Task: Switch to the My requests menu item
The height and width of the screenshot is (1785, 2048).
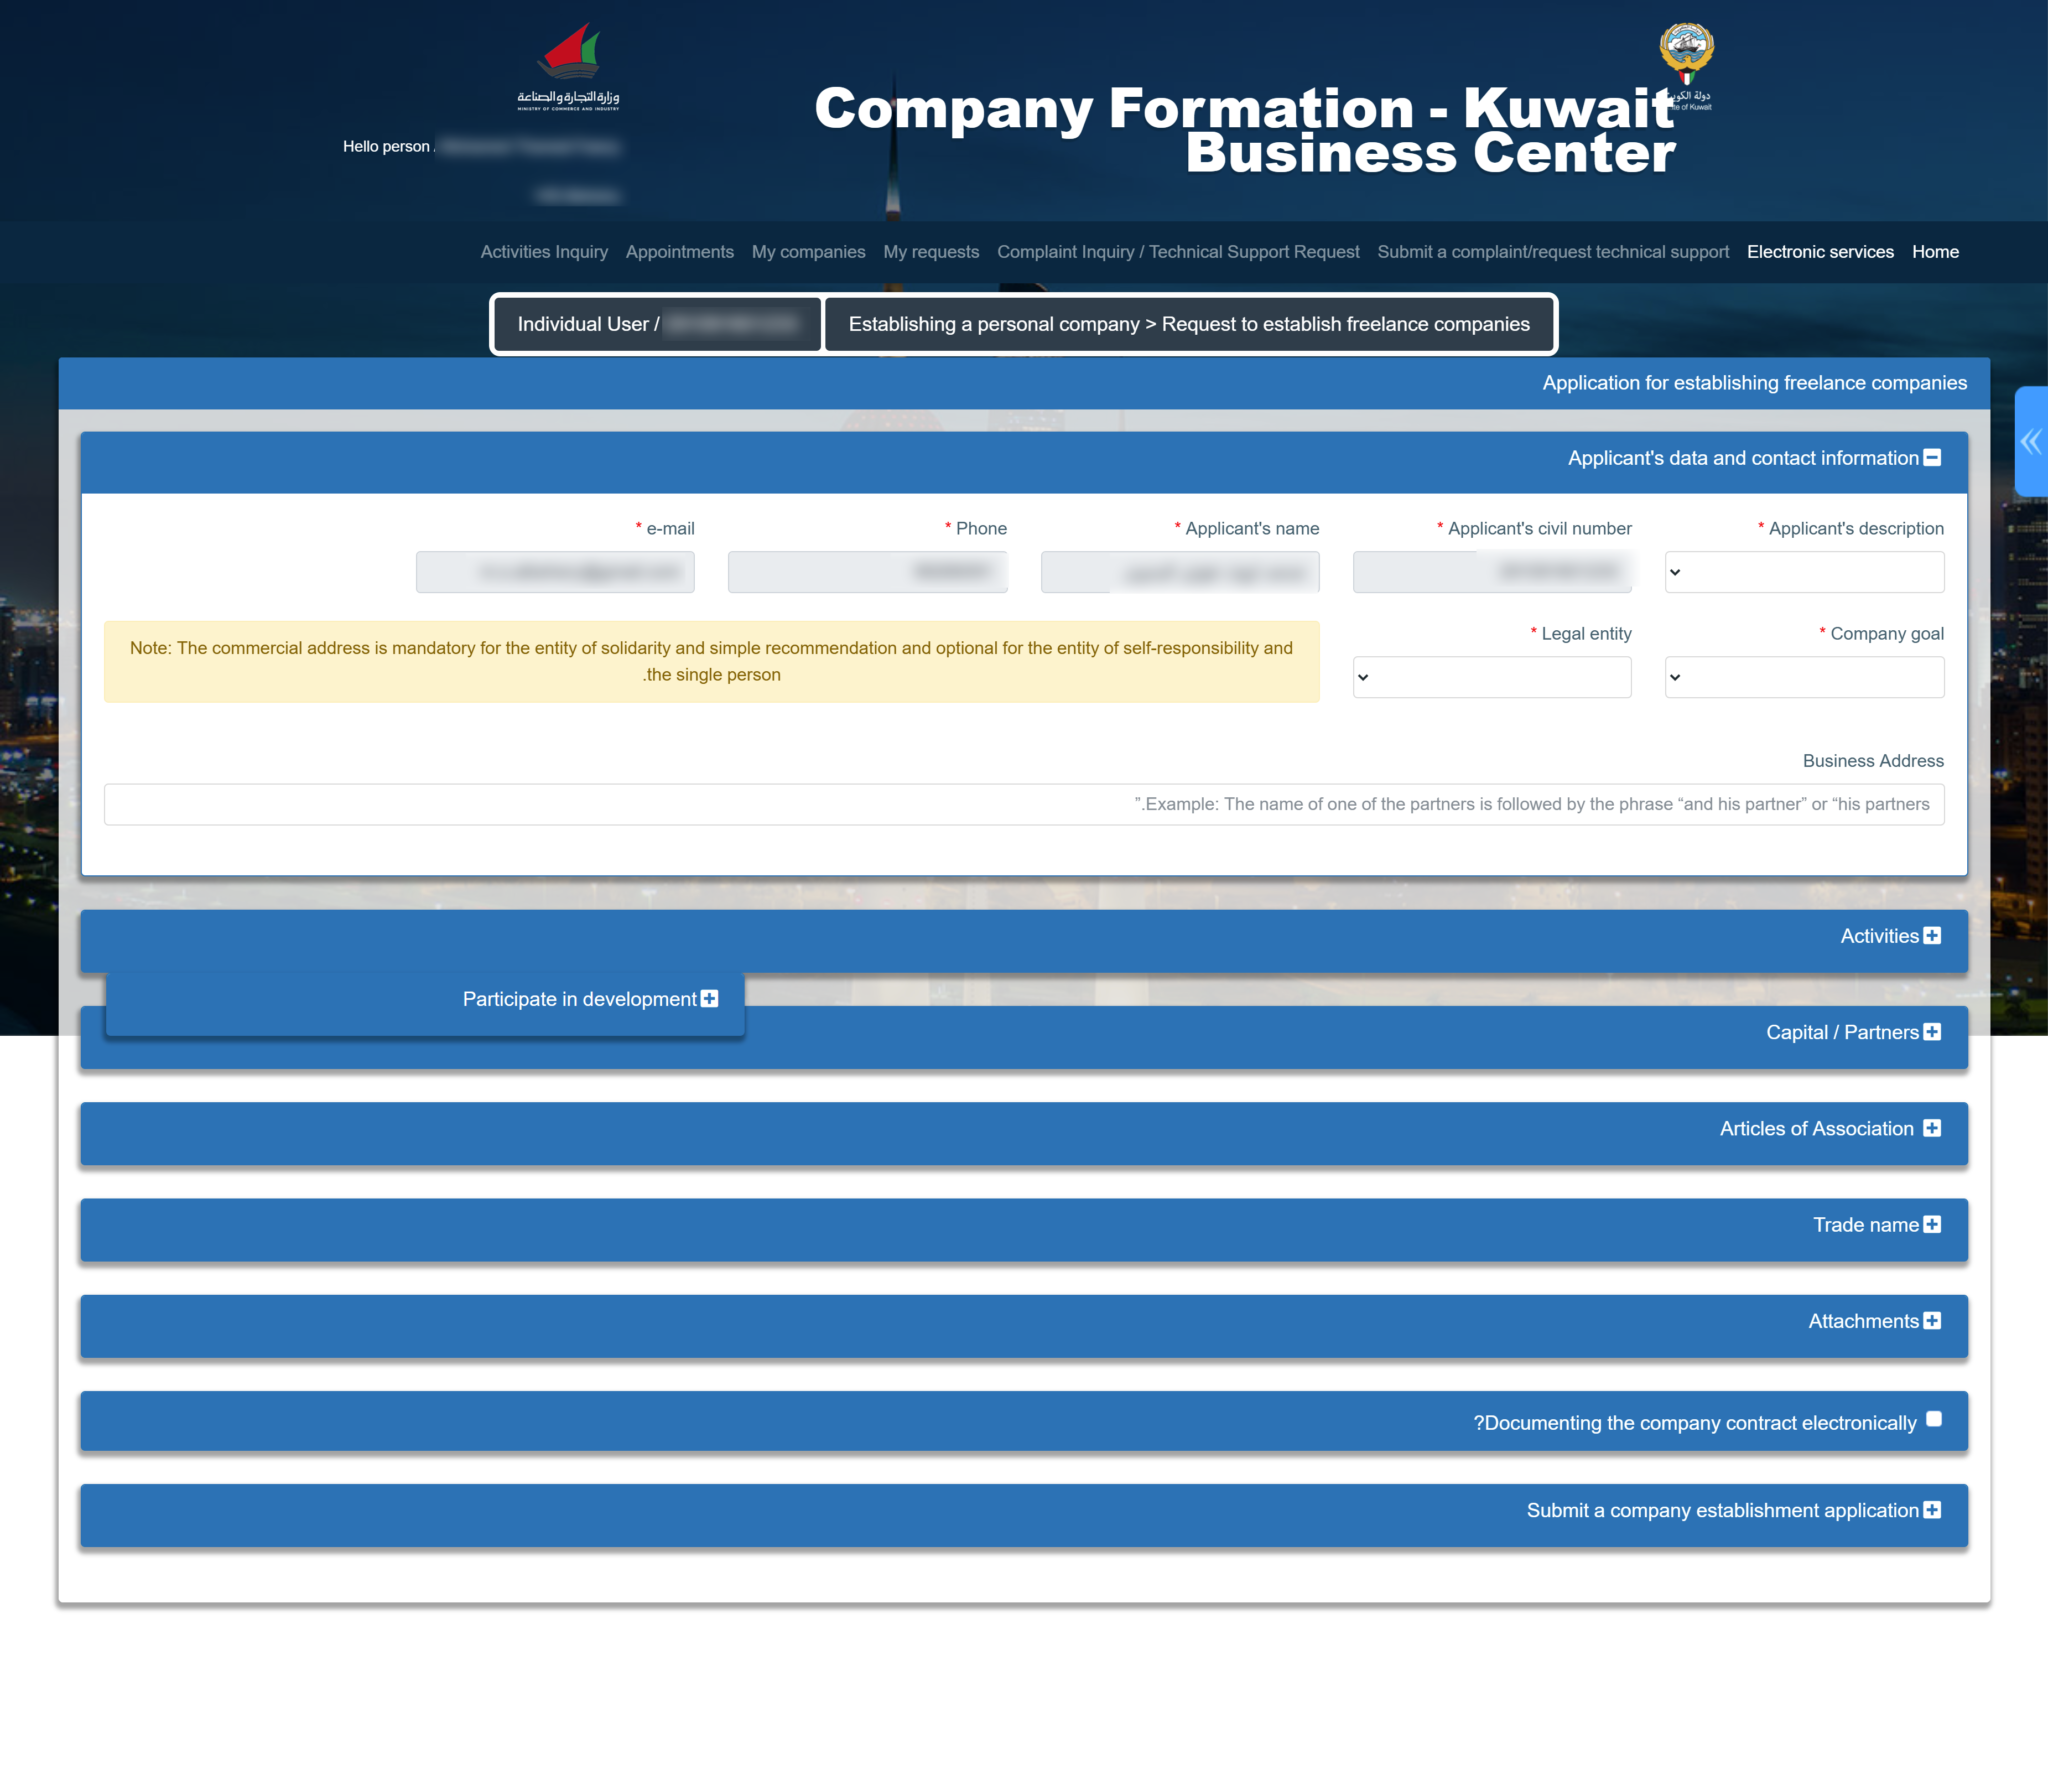Action: coord(931,251)
